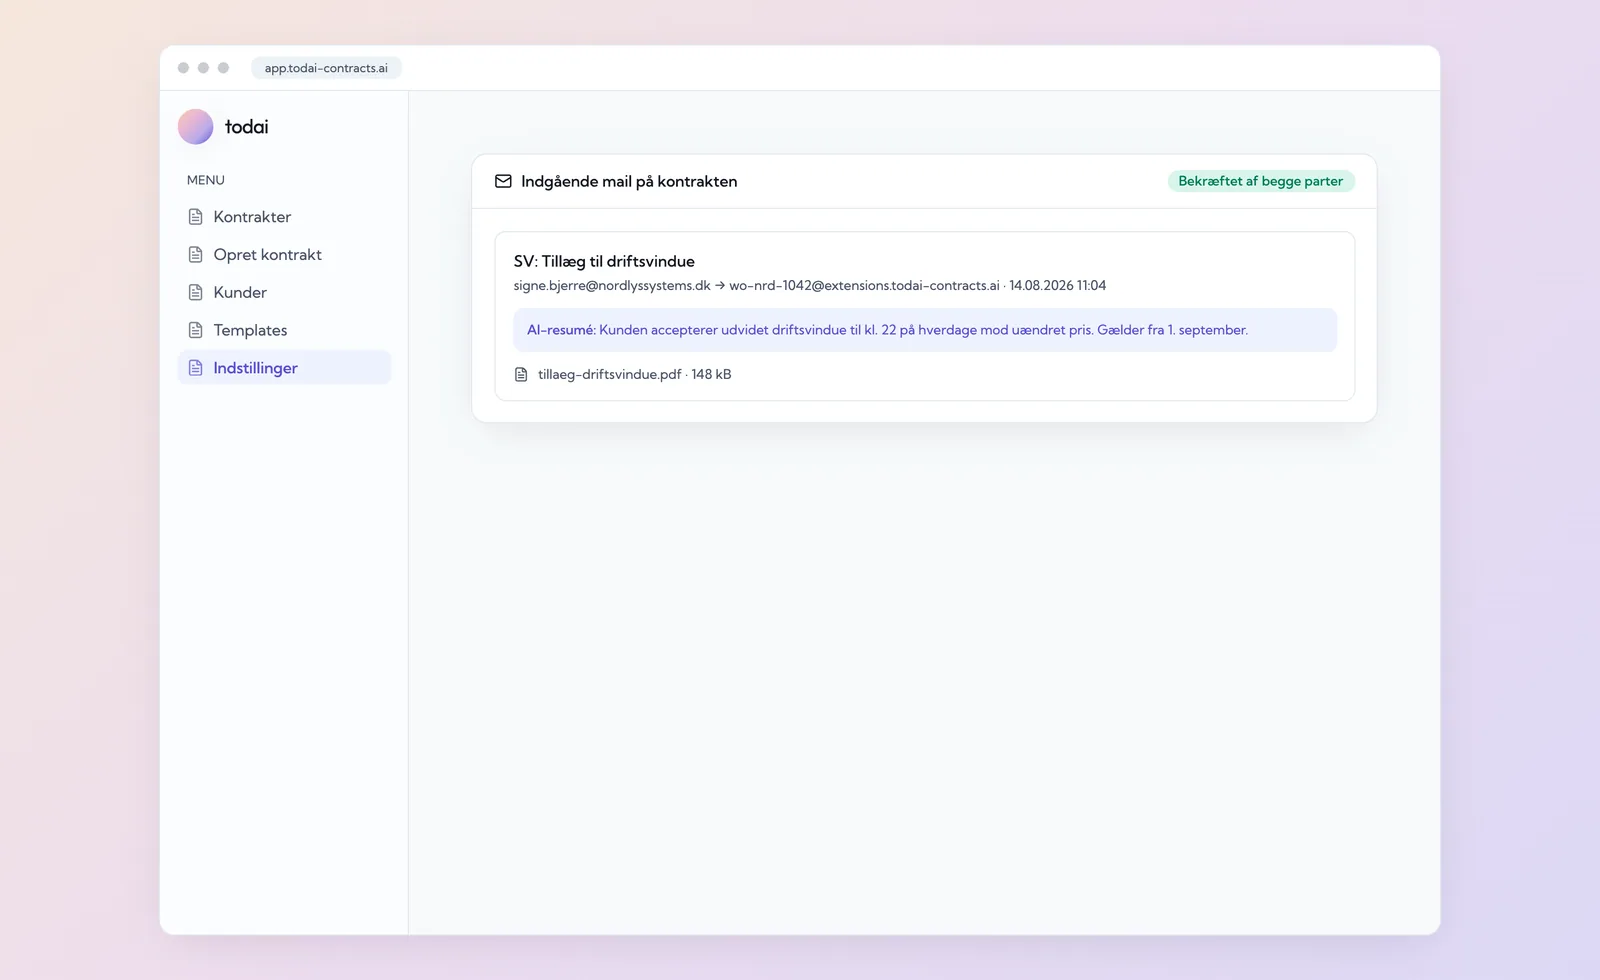Click the Templates document icon

[196, 330]
